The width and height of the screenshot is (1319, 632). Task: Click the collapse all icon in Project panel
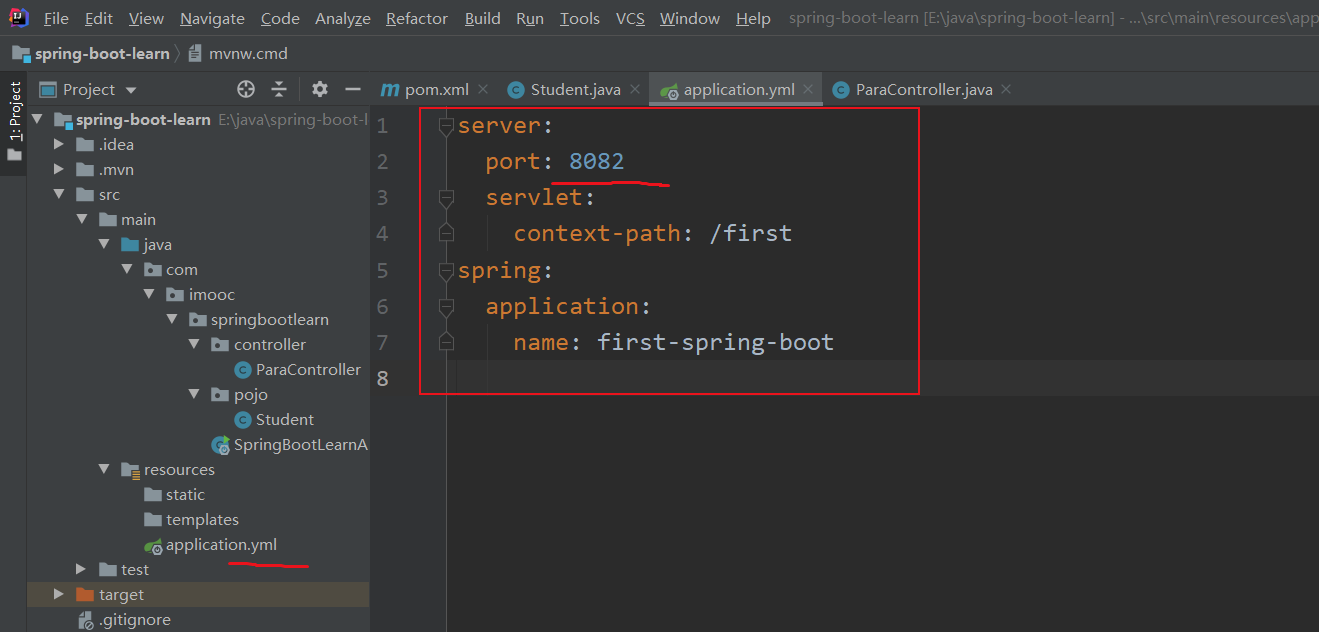[x=279, y=89]
